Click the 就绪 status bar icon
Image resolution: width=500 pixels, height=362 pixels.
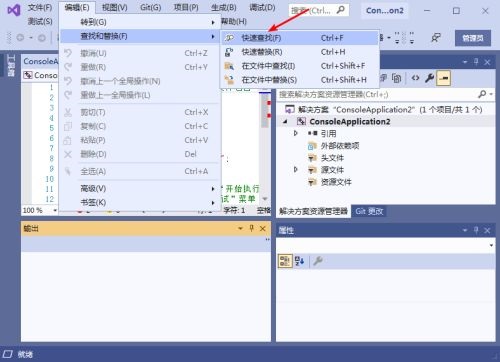point(7,354)
